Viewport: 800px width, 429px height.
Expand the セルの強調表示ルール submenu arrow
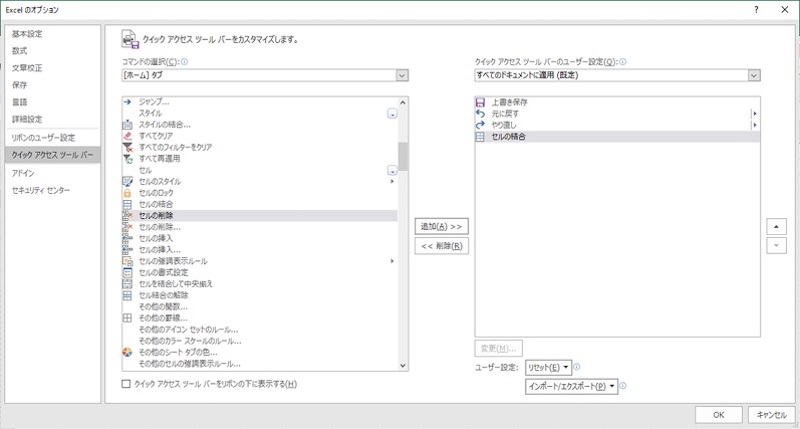(x=392, y=261)
